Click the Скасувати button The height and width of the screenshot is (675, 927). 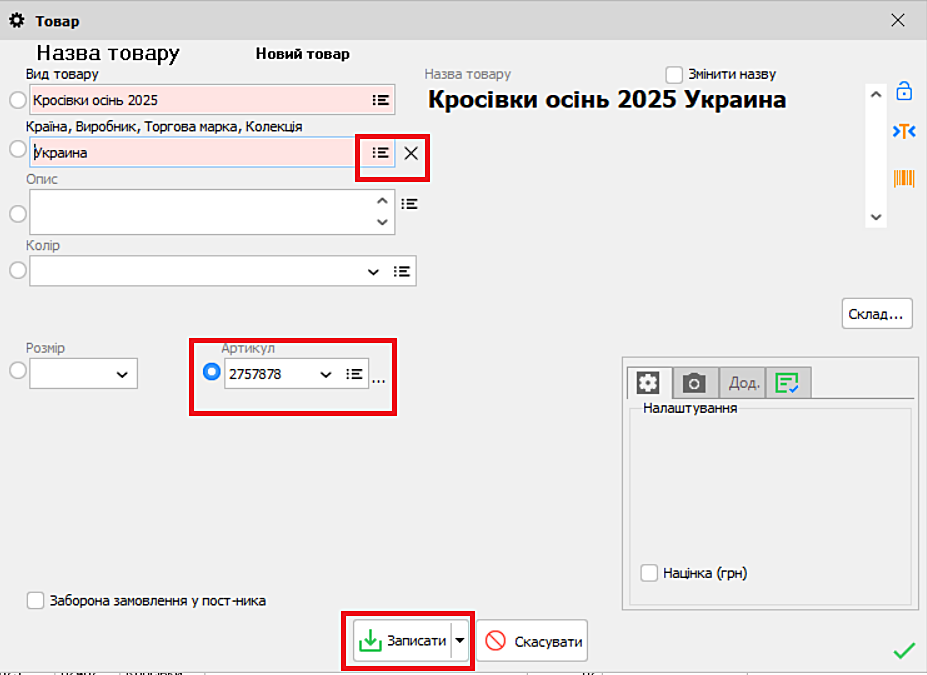pos(532,641)
